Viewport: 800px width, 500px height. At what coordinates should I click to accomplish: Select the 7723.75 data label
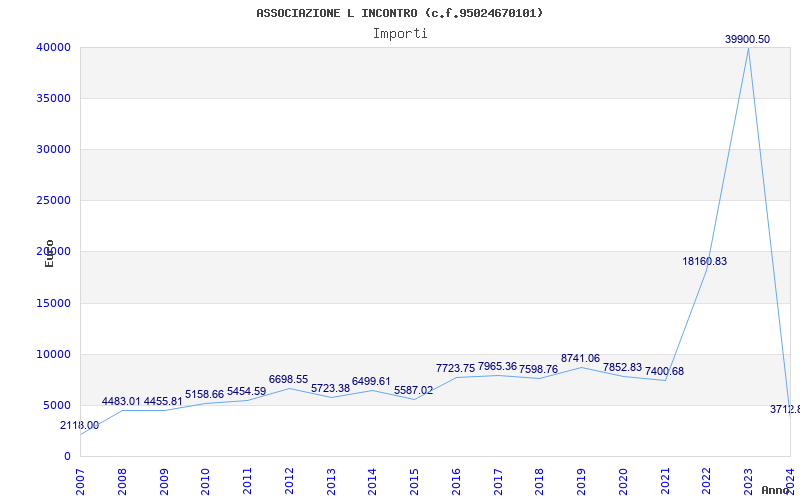[455, 368]
